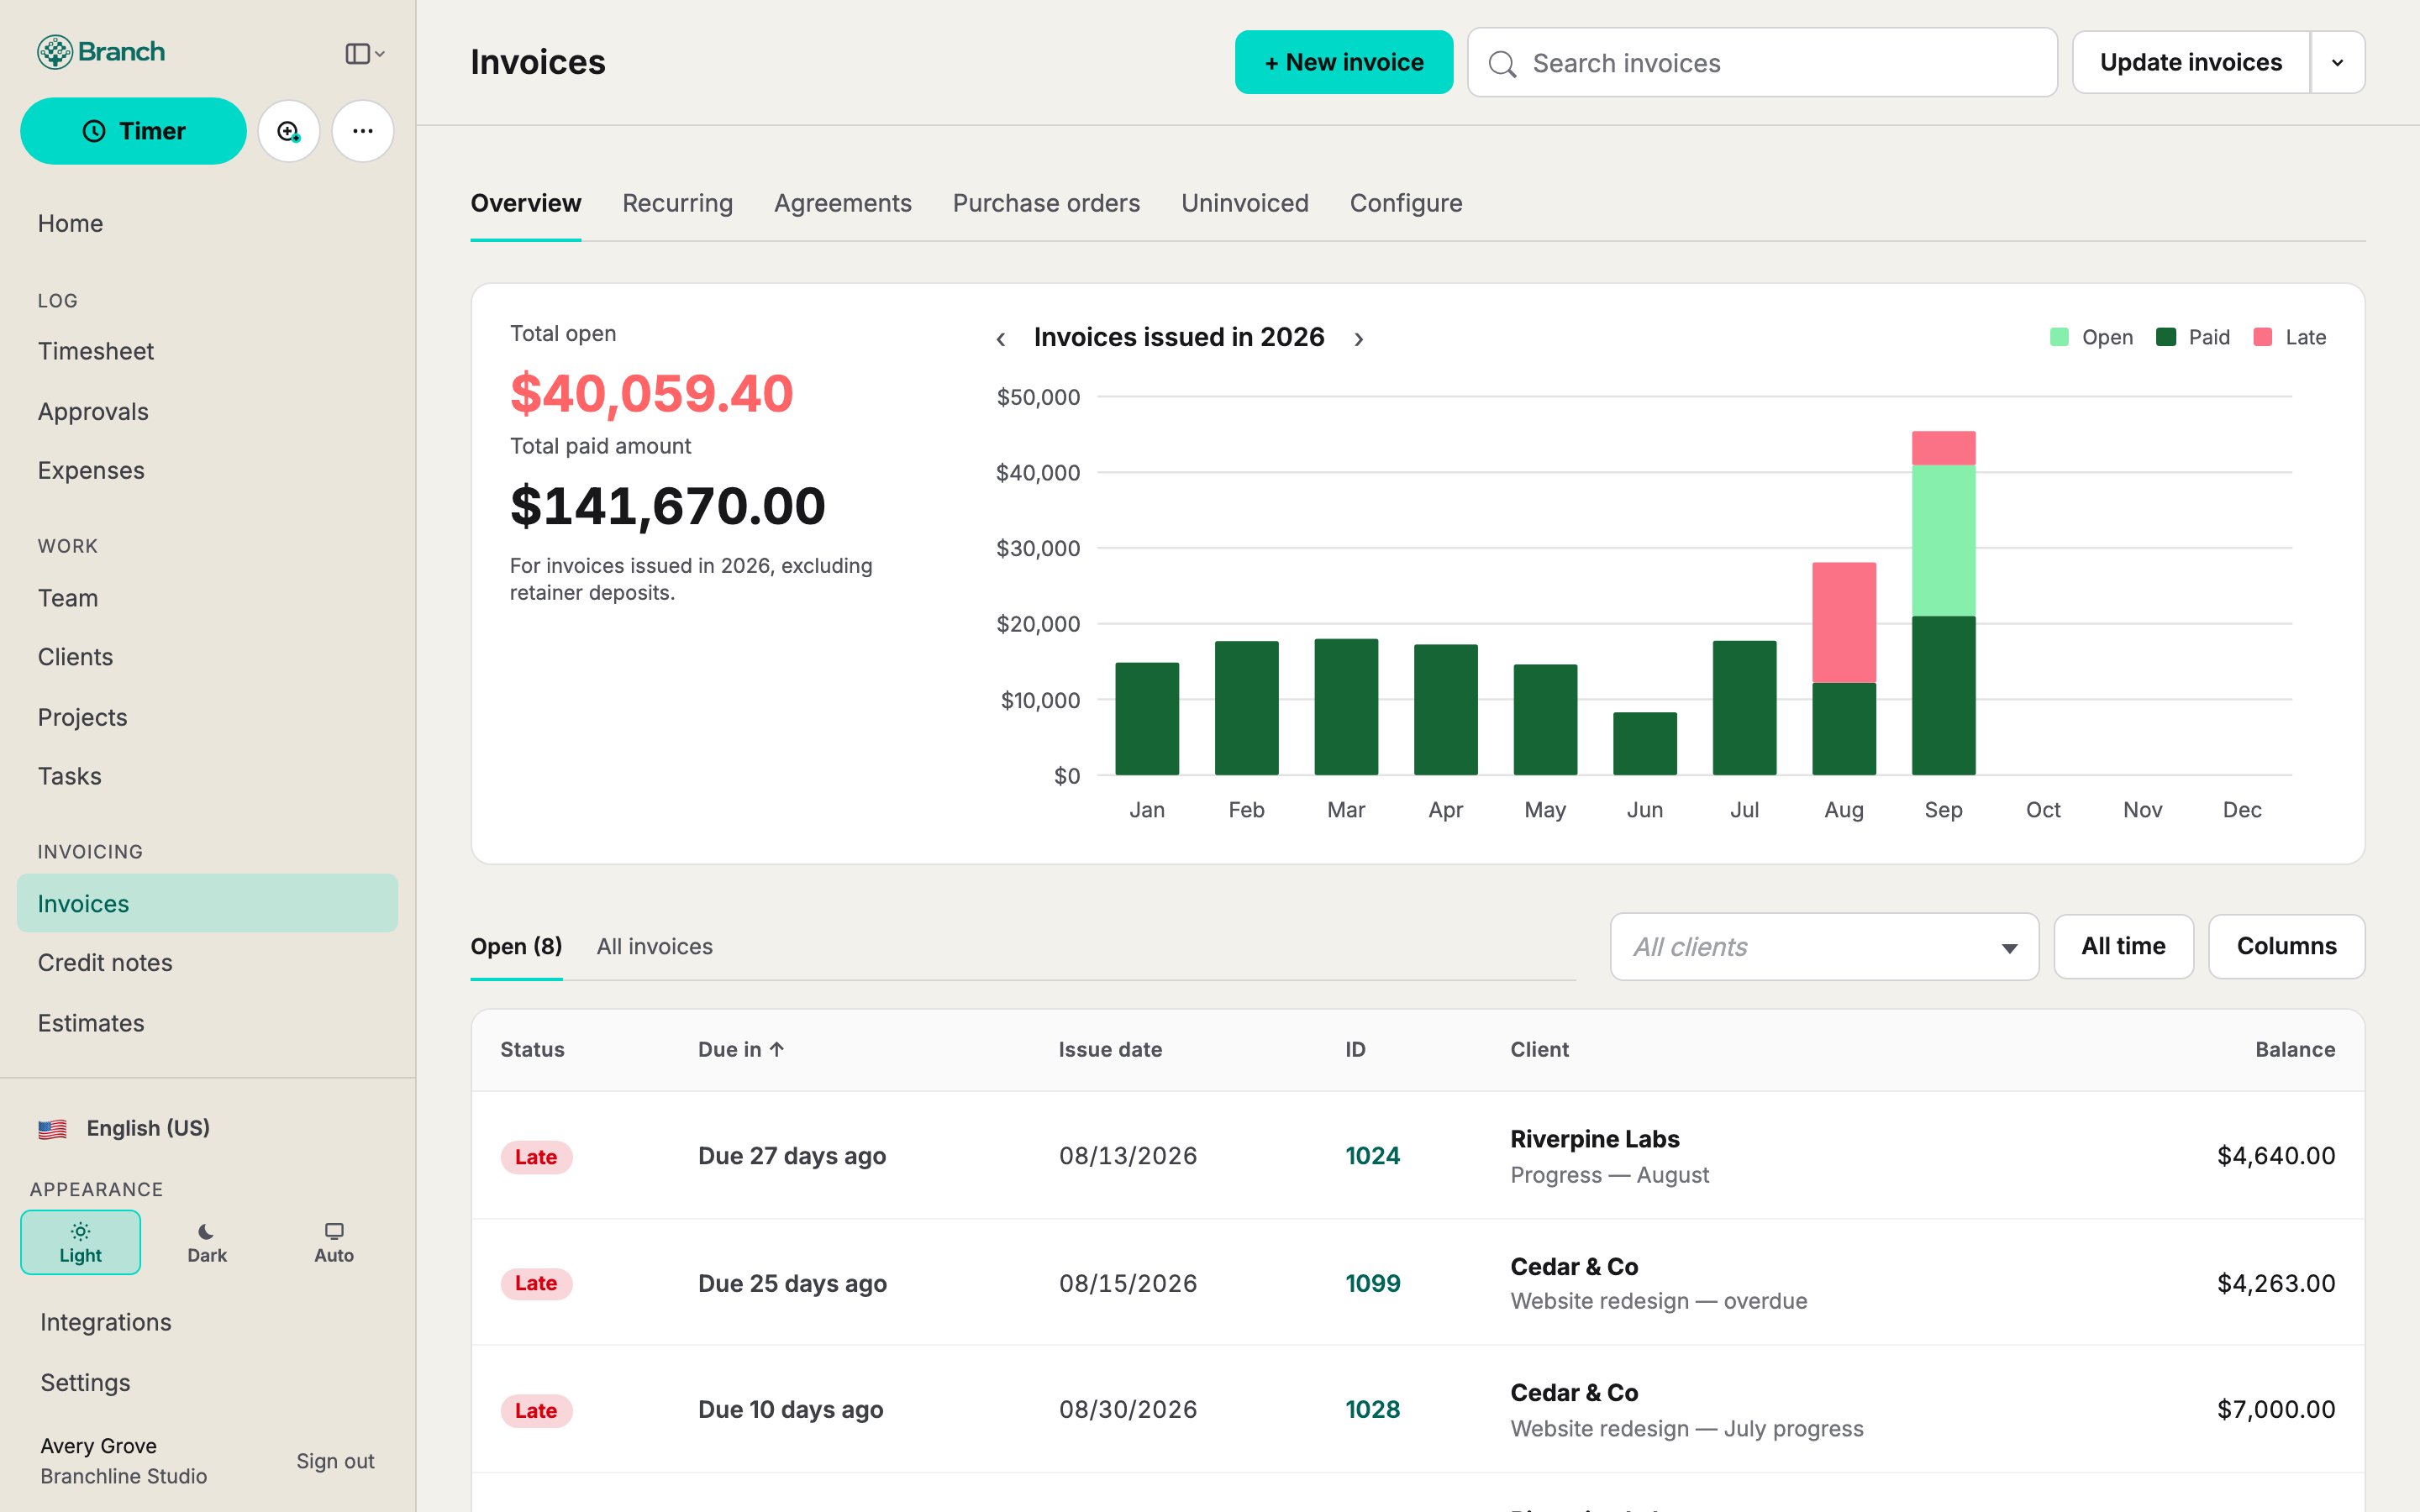2420x1512 pixels.
Task: Start the Timer
Action: 133,131
